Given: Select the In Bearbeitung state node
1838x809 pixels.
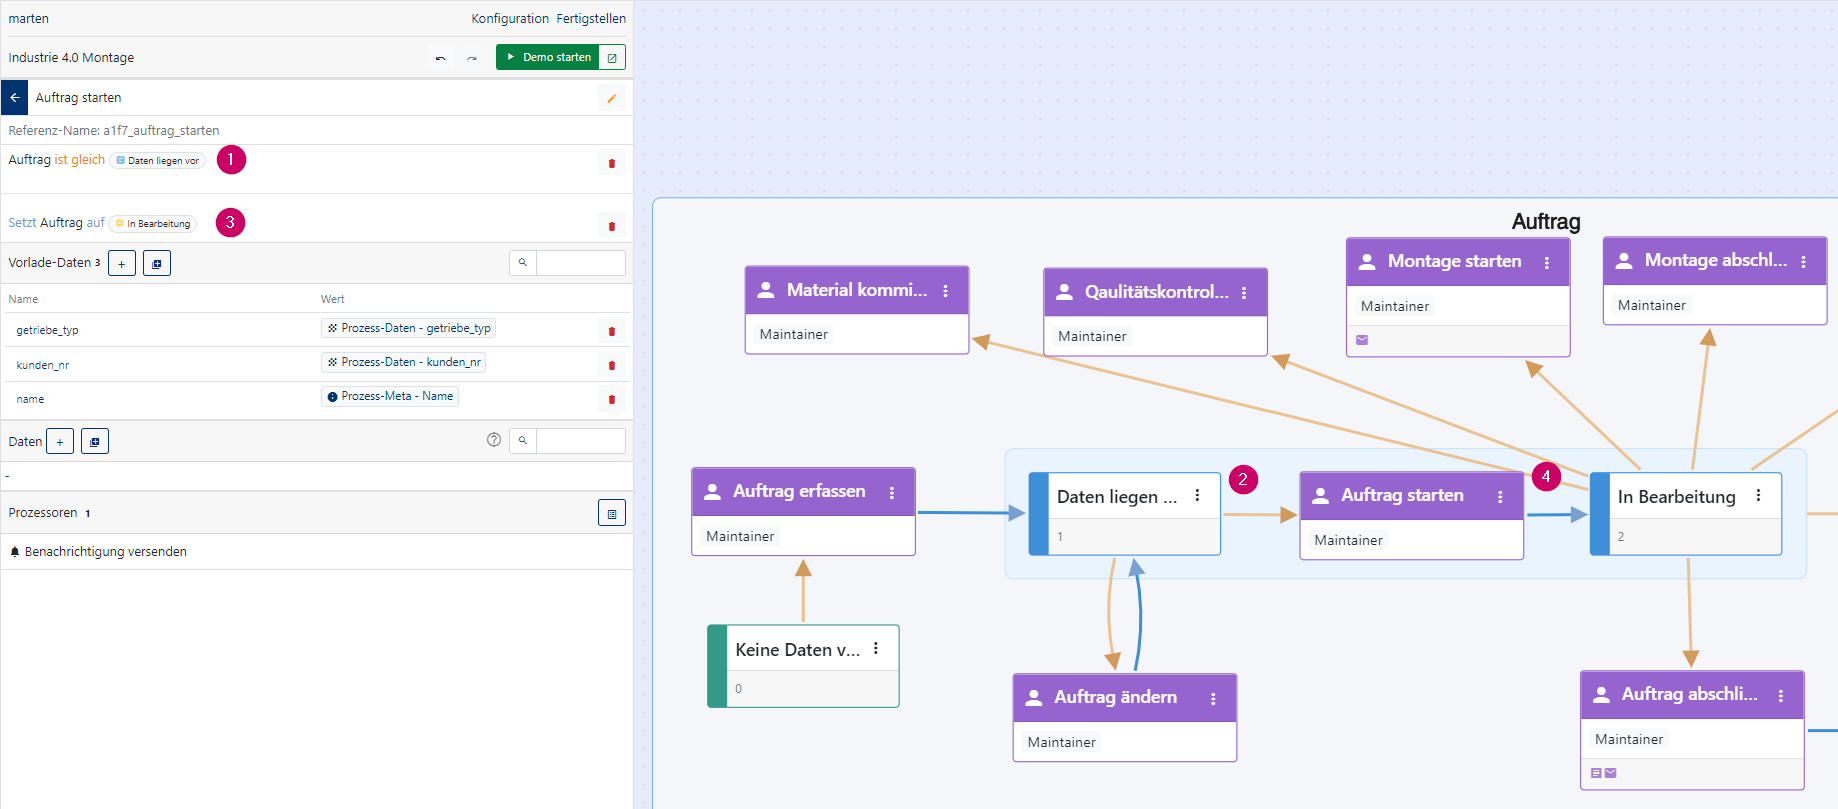Looking at the screenshot, I should (1686, 514).
